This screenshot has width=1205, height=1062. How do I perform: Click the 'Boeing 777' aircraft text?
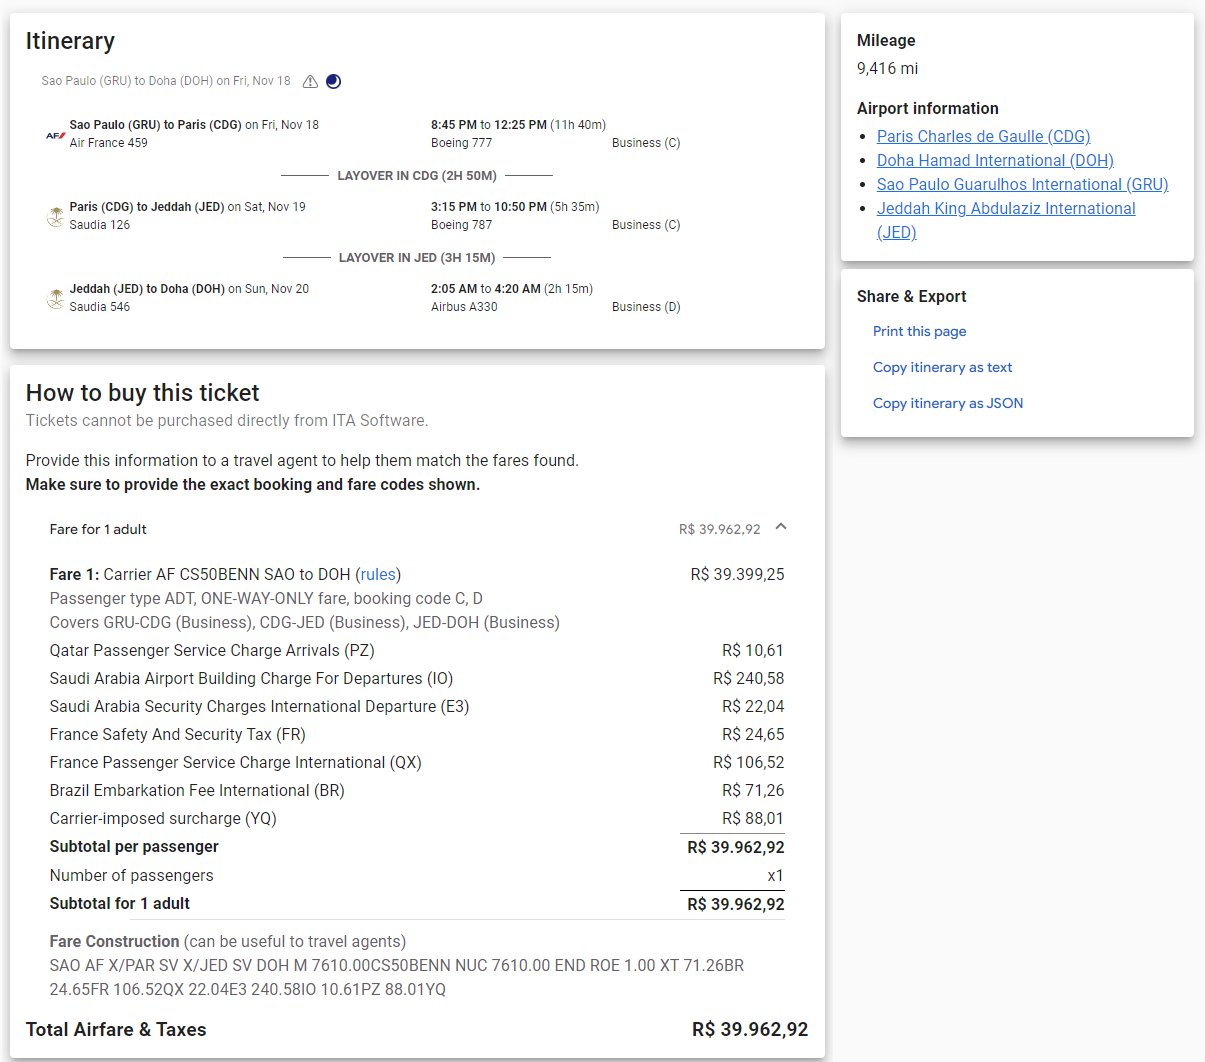click(x=461, y=143)
